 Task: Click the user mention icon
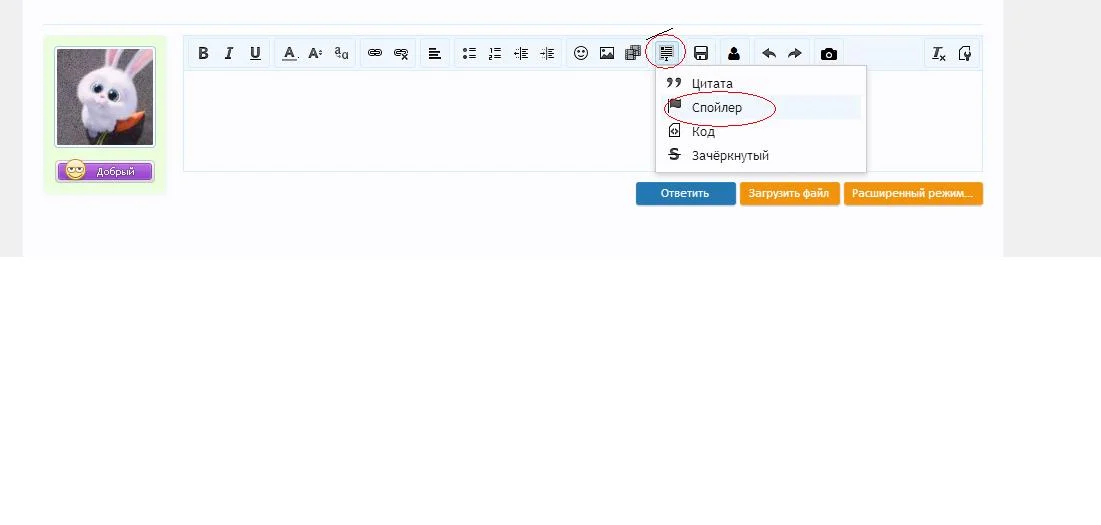tap(734, 53)
